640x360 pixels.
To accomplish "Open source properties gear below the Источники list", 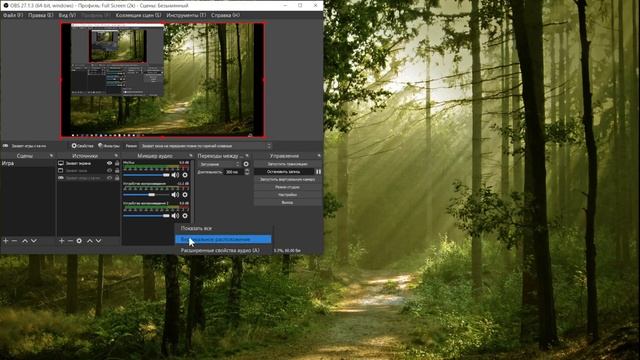I will (79, 241).
